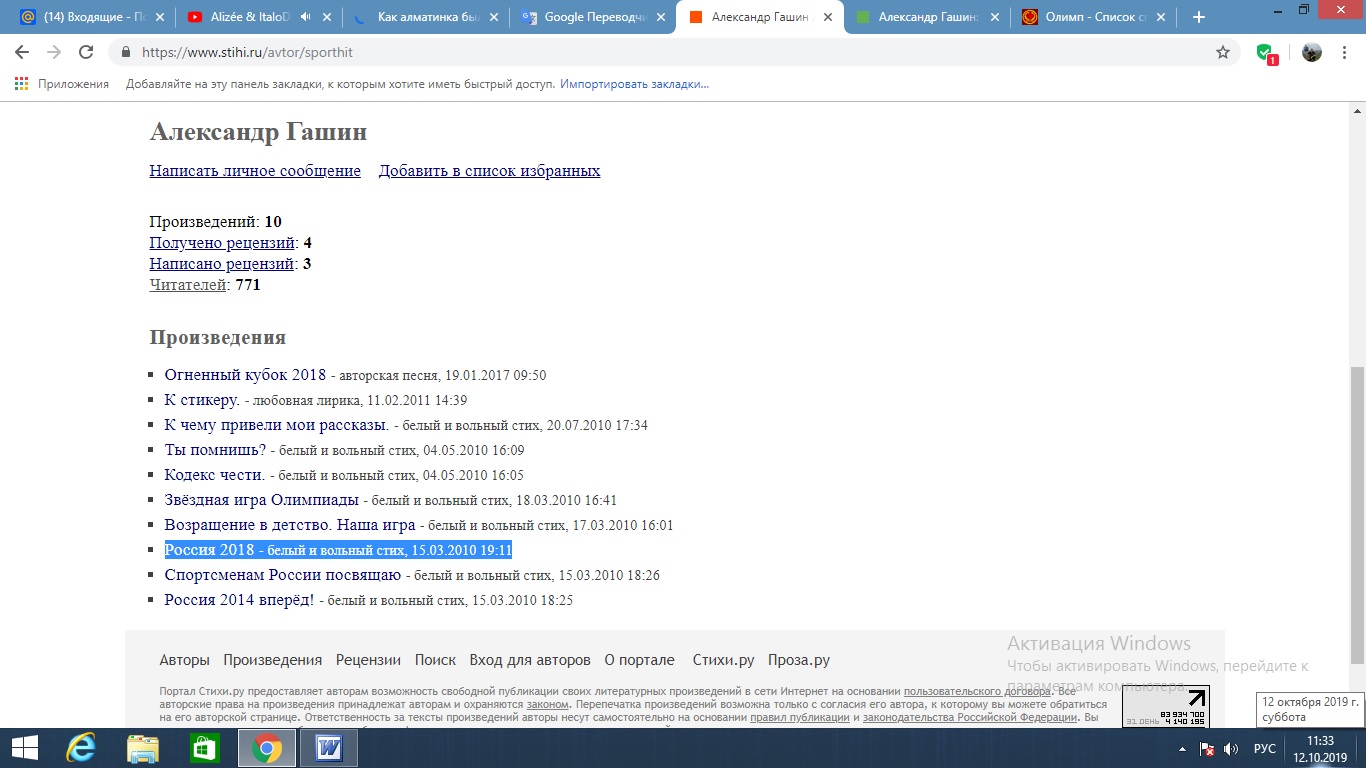The width and height of the screenshot is (1366, 768).
Task: Go to Проза.ру footer link
Action: click(799, 660)
